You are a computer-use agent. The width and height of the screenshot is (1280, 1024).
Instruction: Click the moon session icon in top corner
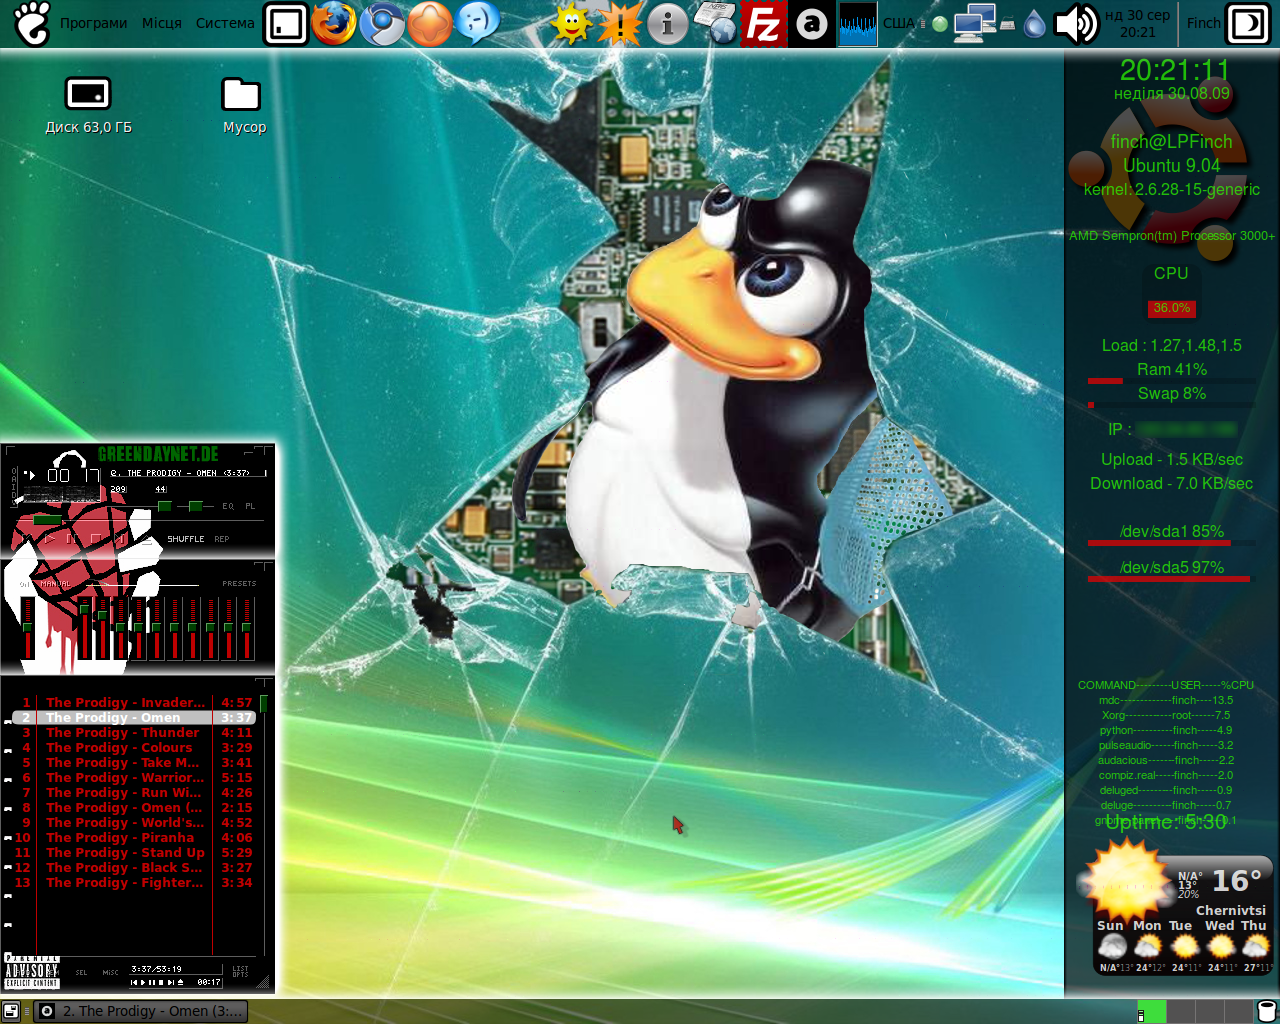coord(1248,24)
